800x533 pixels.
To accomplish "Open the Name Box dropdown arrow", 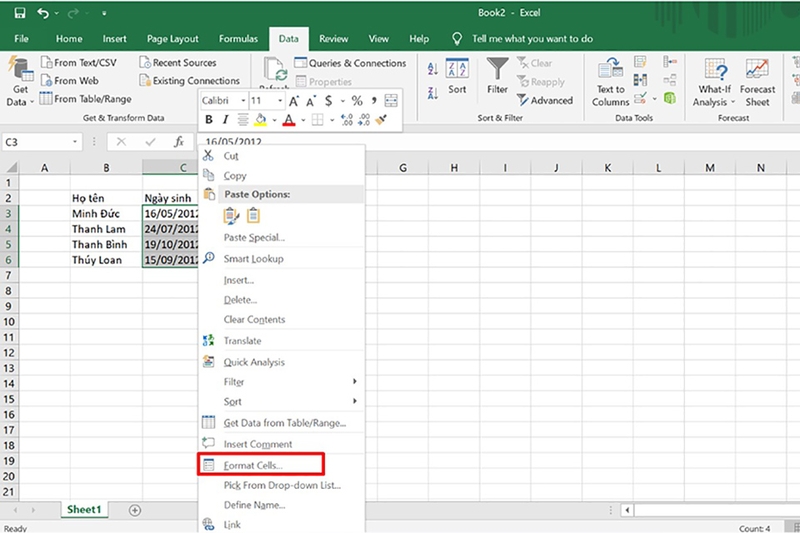I will pos(75,142).
